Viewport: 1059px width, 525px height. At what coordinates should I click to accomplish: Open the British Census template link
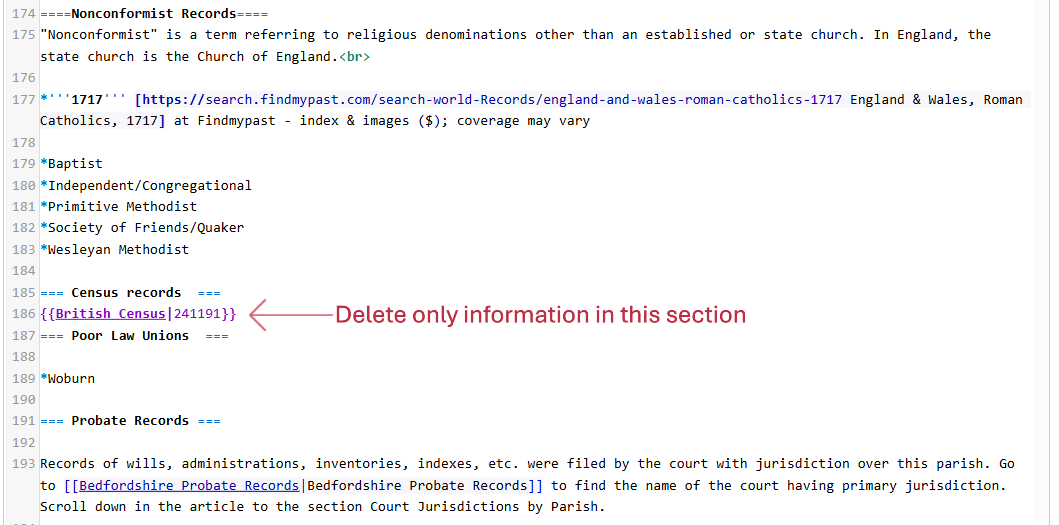pos(110,314)
